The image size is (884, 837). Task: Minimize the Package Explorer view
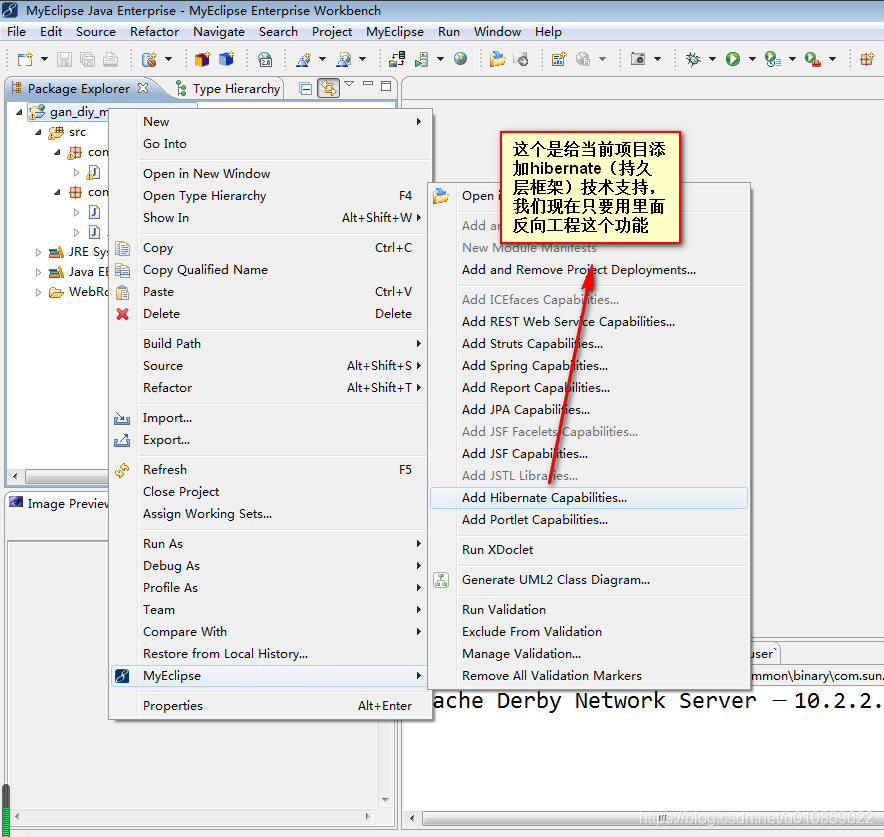[x=368, y=84]
